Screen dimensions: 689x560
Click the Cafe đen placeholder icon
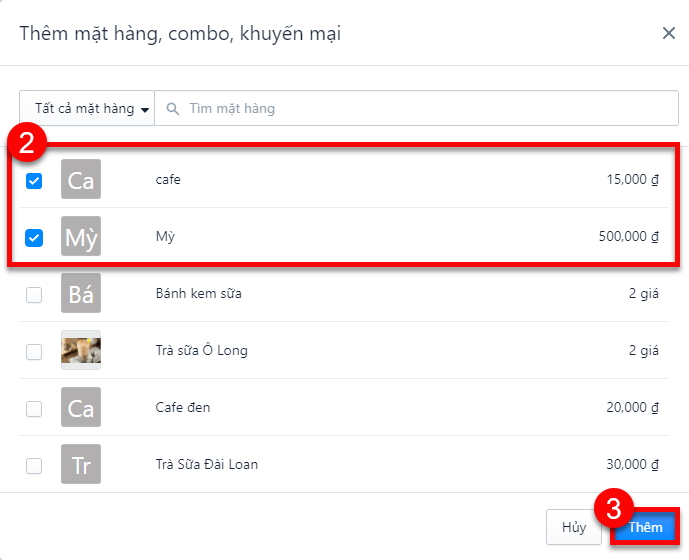pyautogui.click(x=81, y=407)
